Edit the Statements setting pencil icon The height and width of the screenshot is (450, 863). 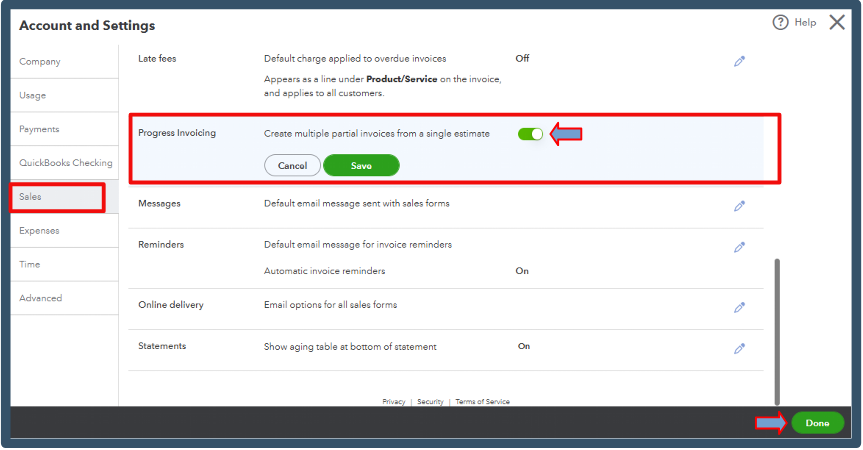pyautogui.click(x=739, y=349)
